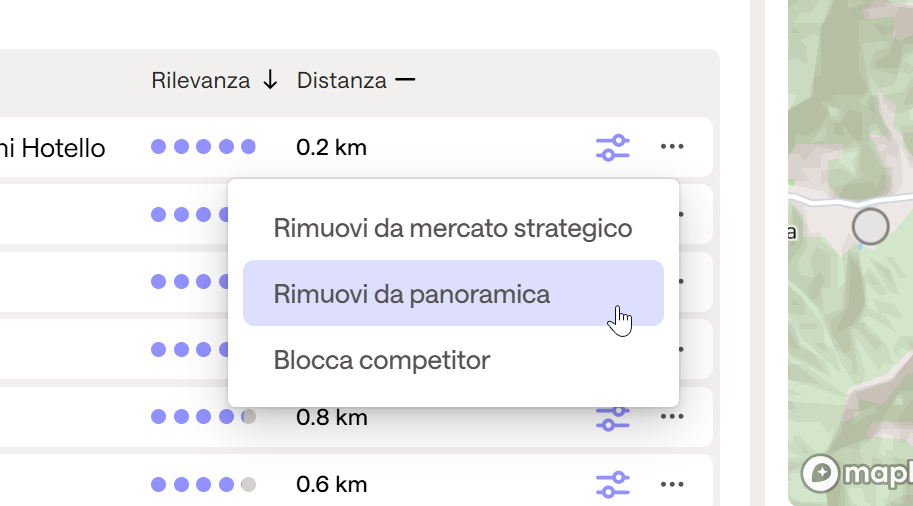Click the dash indicator beside Distanza

[x=404, y=80]
